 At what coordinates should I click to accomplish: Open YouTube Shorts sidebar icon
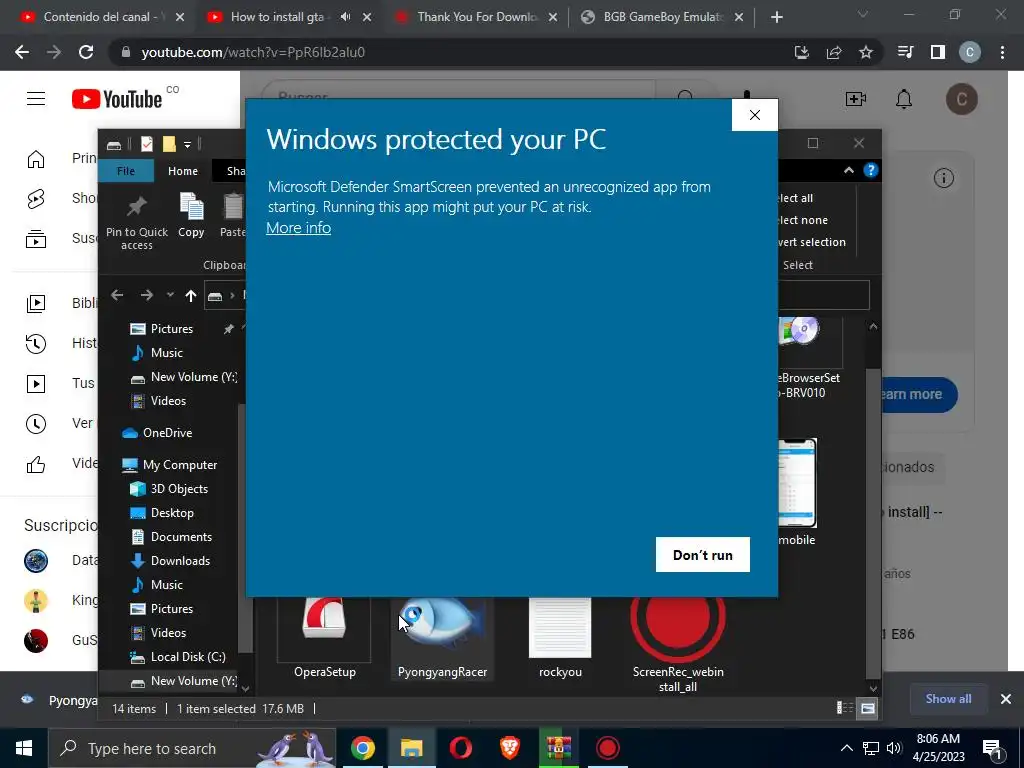[36, 199]
